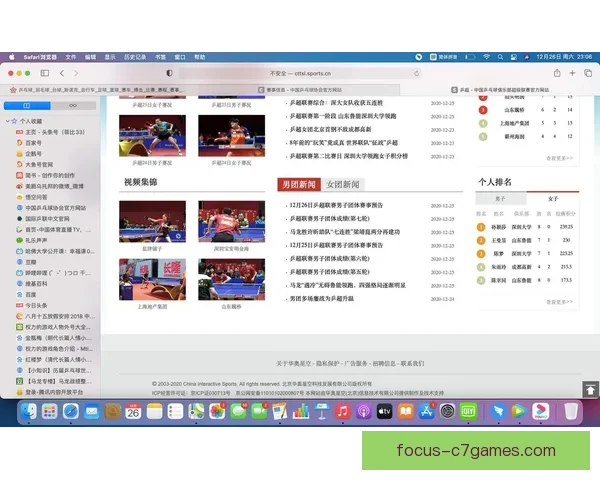
Task: Open 乒超联赛男子团体成绩(第七轮) link
Action: (x=329, y=219)
